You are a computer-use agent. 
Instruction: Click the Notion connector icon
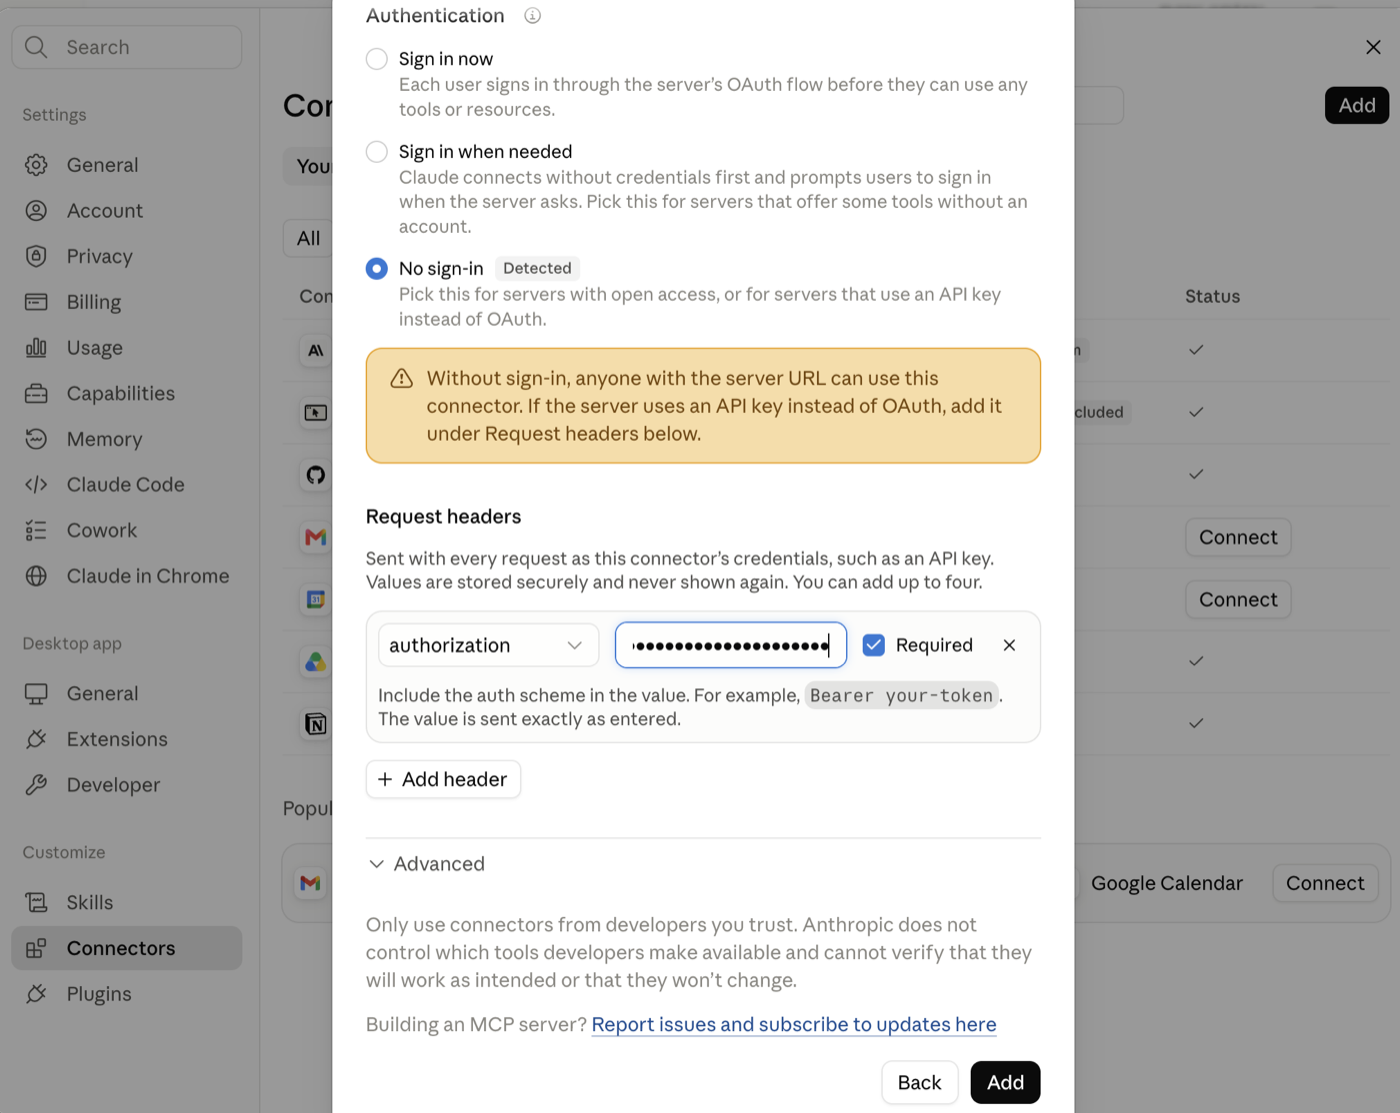pyautogui.click(x=316, y=723)
